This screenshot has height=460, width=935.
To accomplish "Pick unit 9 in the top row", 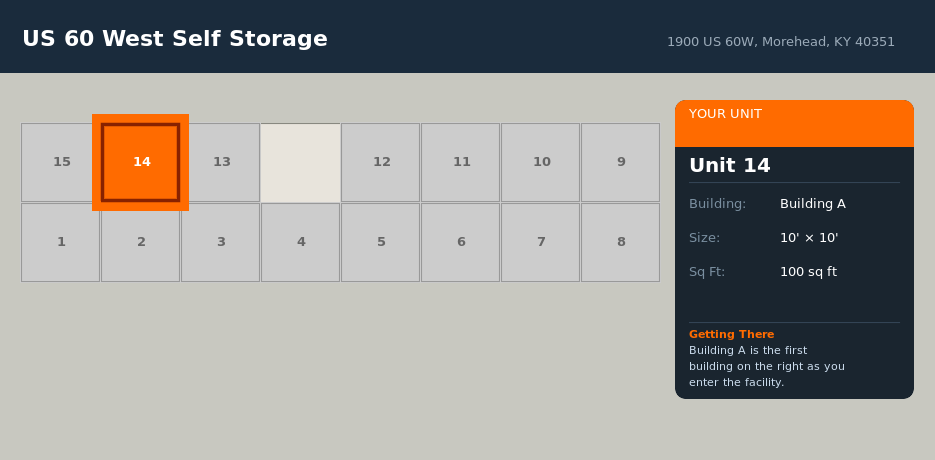I will pyautogui.click(x=620, y=162).
